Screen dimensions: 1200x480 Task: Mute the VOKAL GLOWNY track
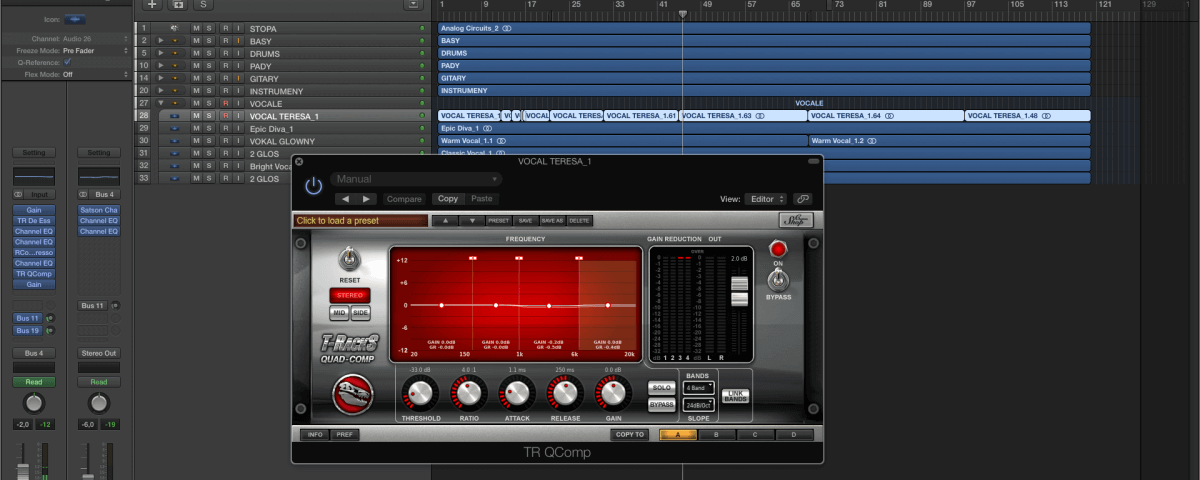pyautogui.click(x=196, y=141)
